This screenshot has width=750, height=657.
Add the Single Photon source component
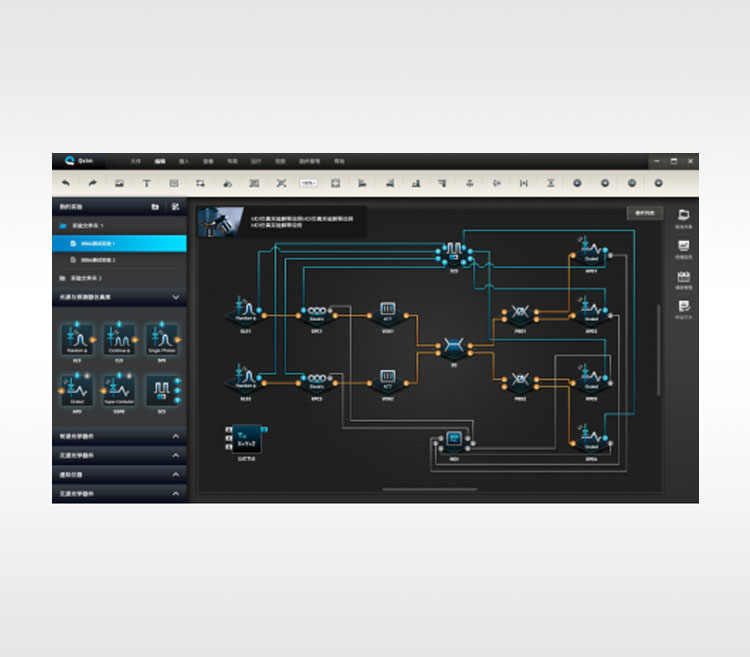pyautogui.click(x=162, y=338)
